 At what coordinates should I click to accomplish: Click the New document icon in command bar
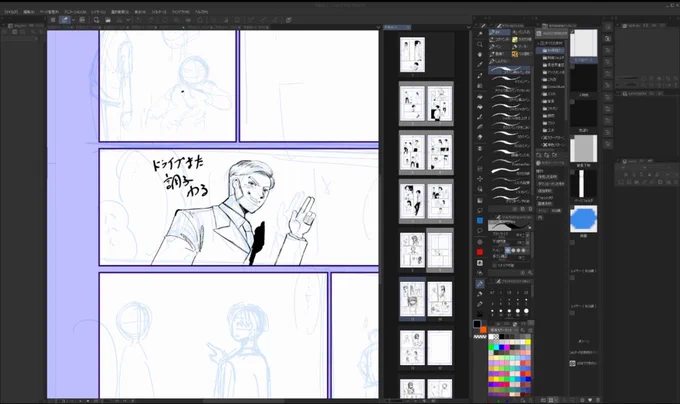(x=96, y=20)
